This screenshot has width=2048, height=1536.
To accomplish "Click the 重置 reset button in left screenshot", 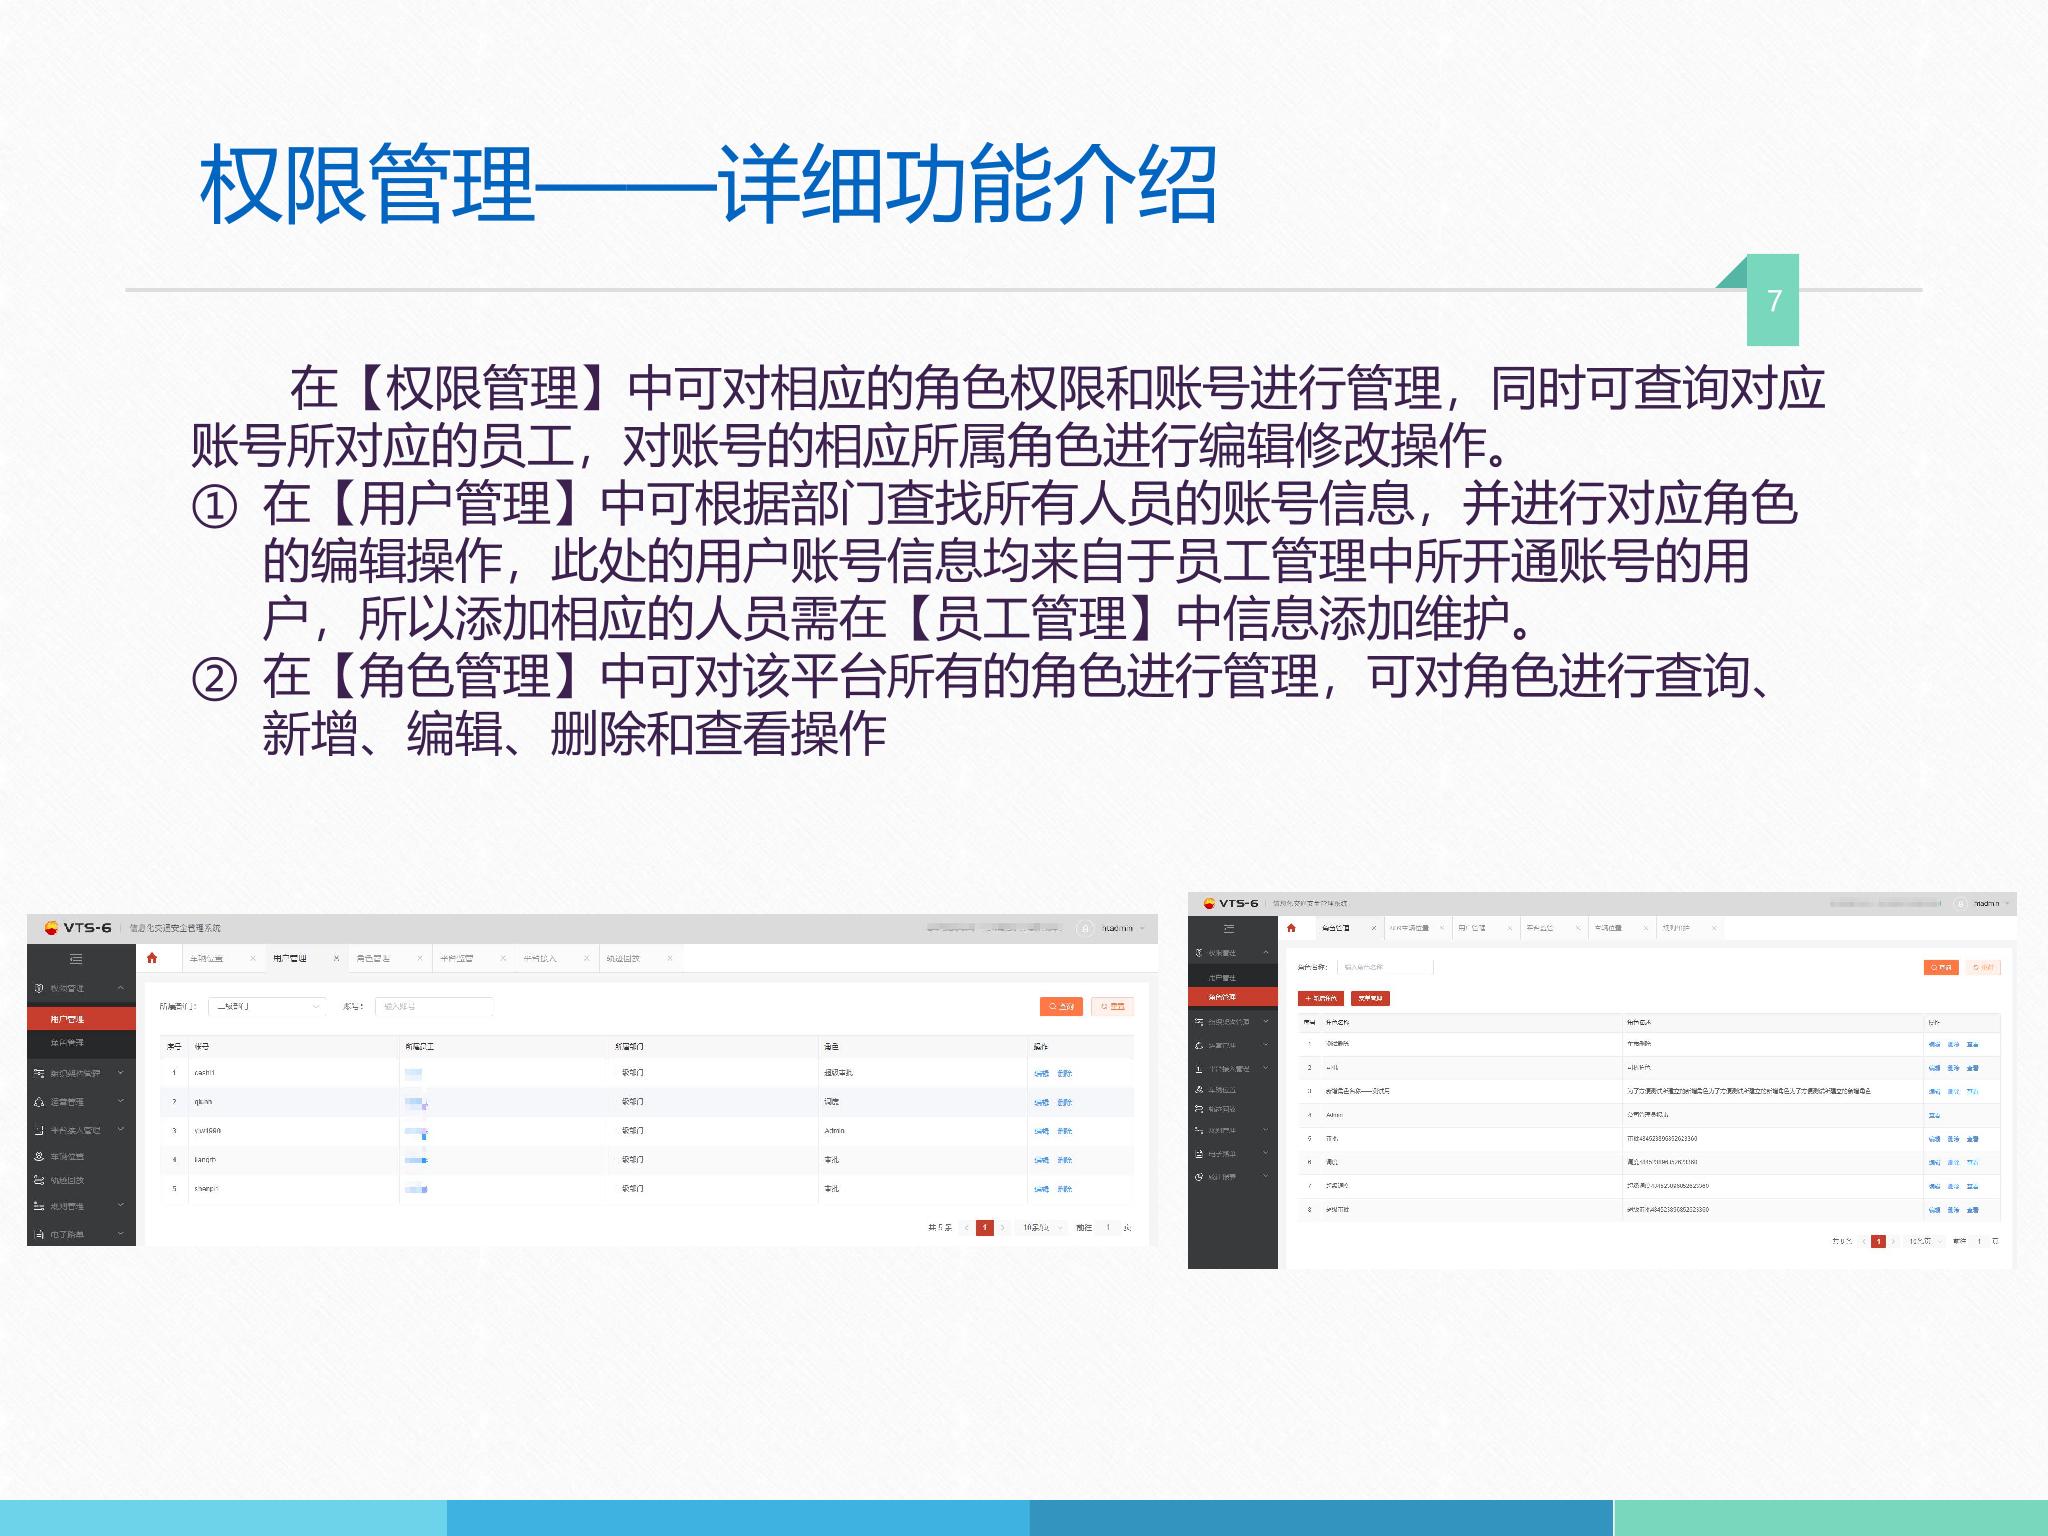I will pos(1113,1006).
